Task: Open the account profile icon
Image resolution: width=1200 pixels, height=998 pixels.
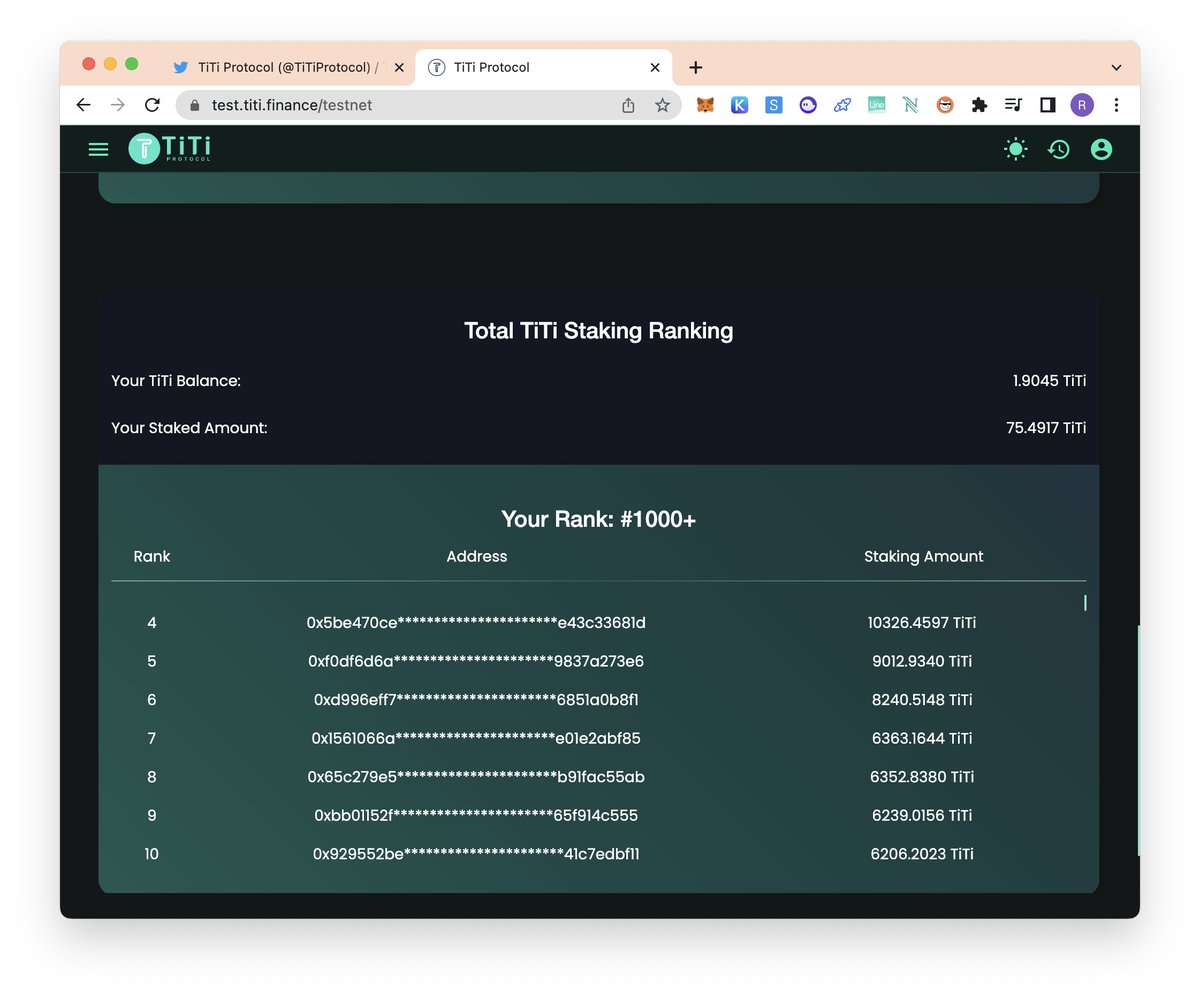Action: [x=1101, y=149]
